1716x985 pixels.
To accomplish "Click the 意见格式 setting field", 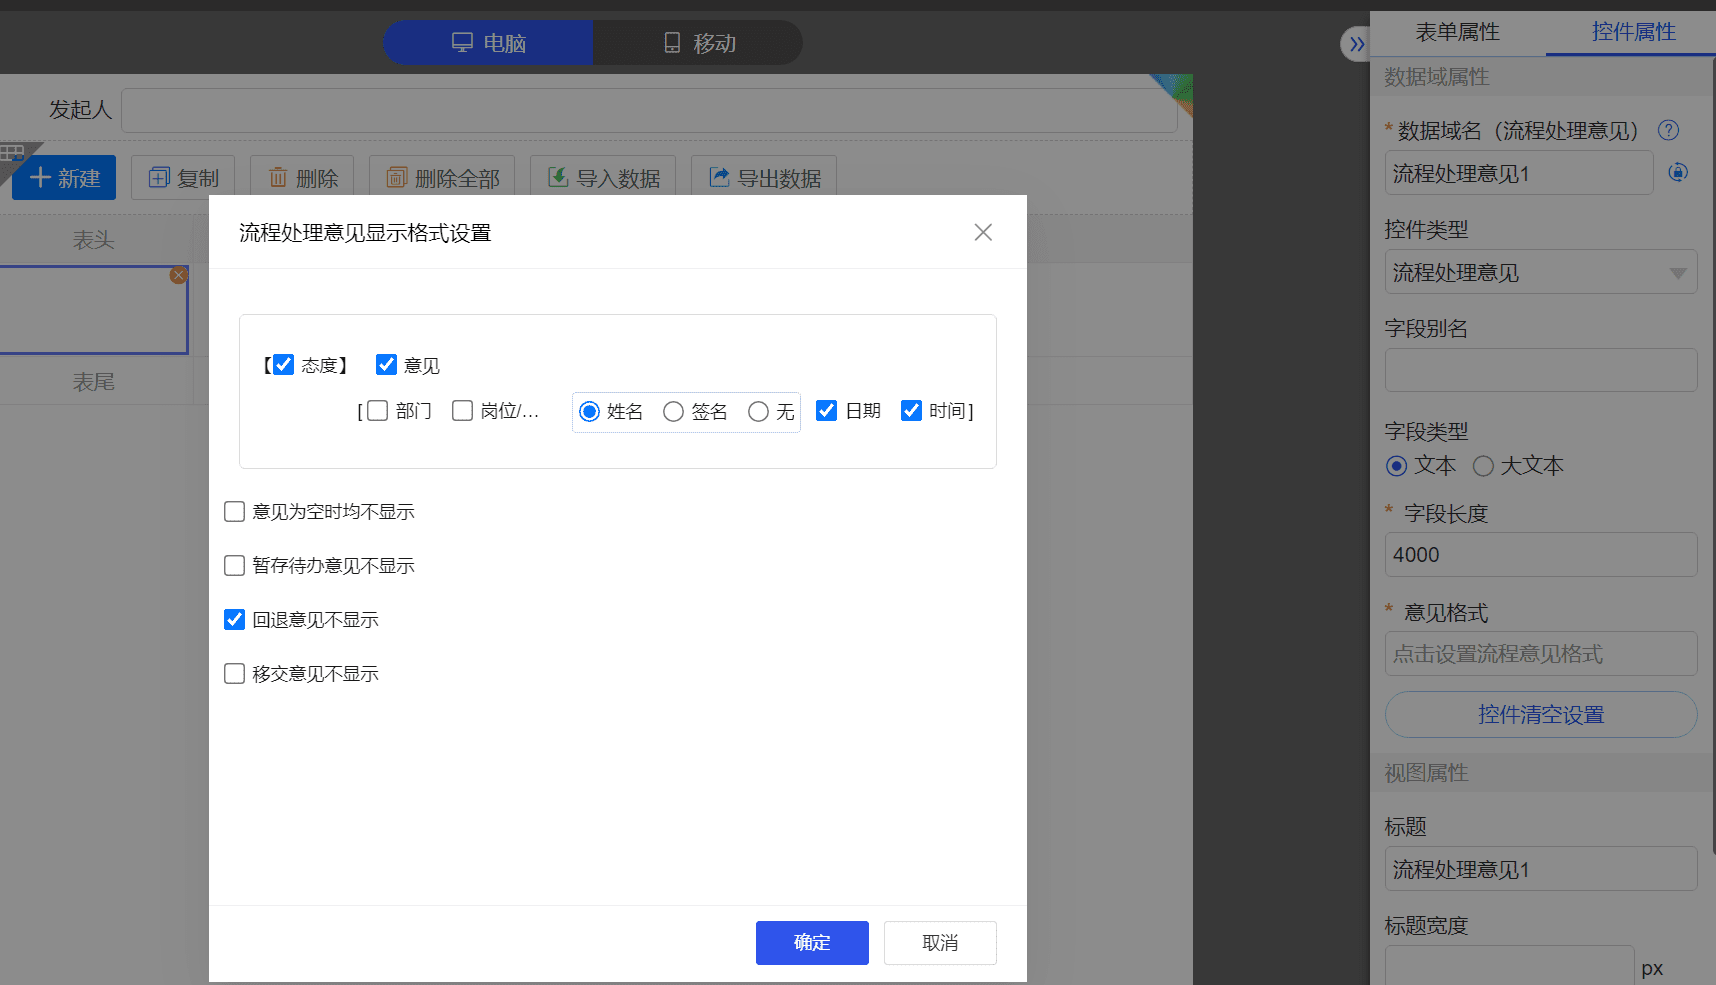I will coord(1541,653).
